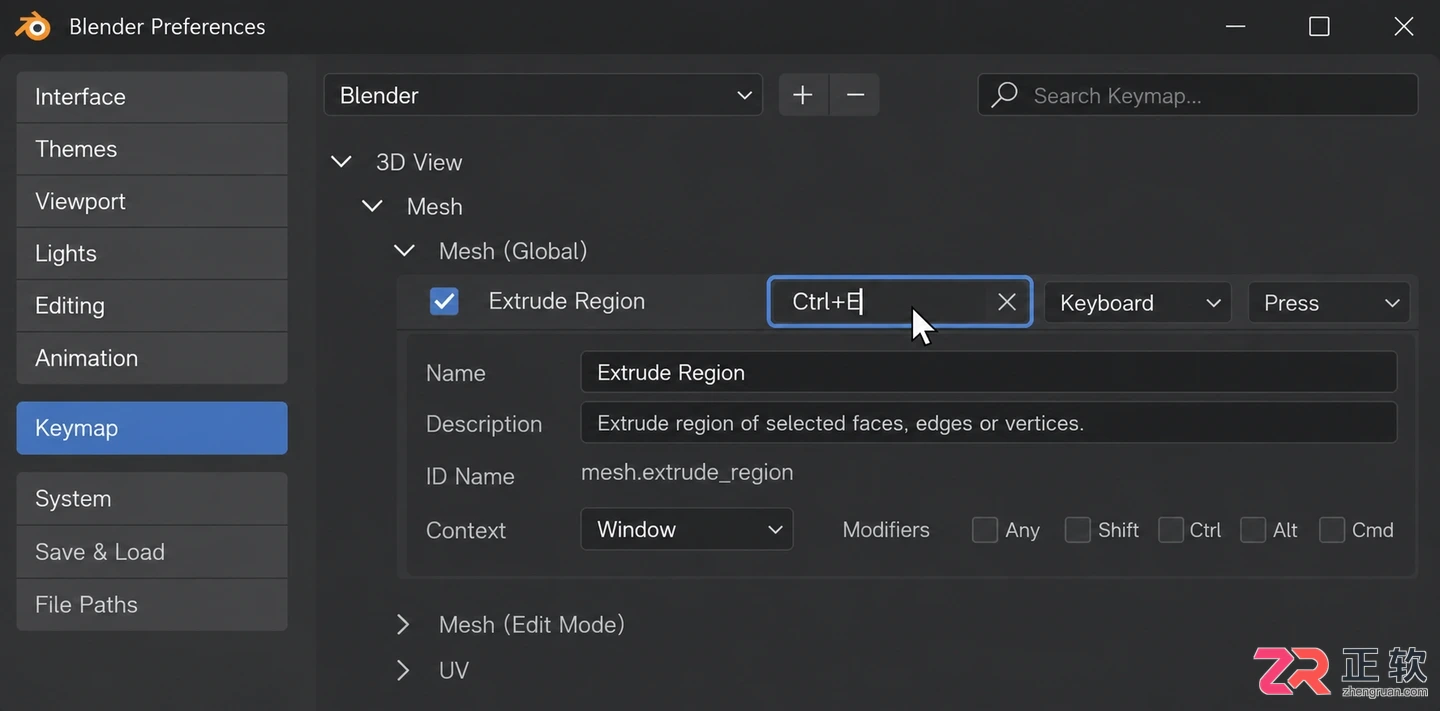Switch to the Themes preferences tab
The height and width of the screenshot is (711, 1440).
click(x=152, y=149)
